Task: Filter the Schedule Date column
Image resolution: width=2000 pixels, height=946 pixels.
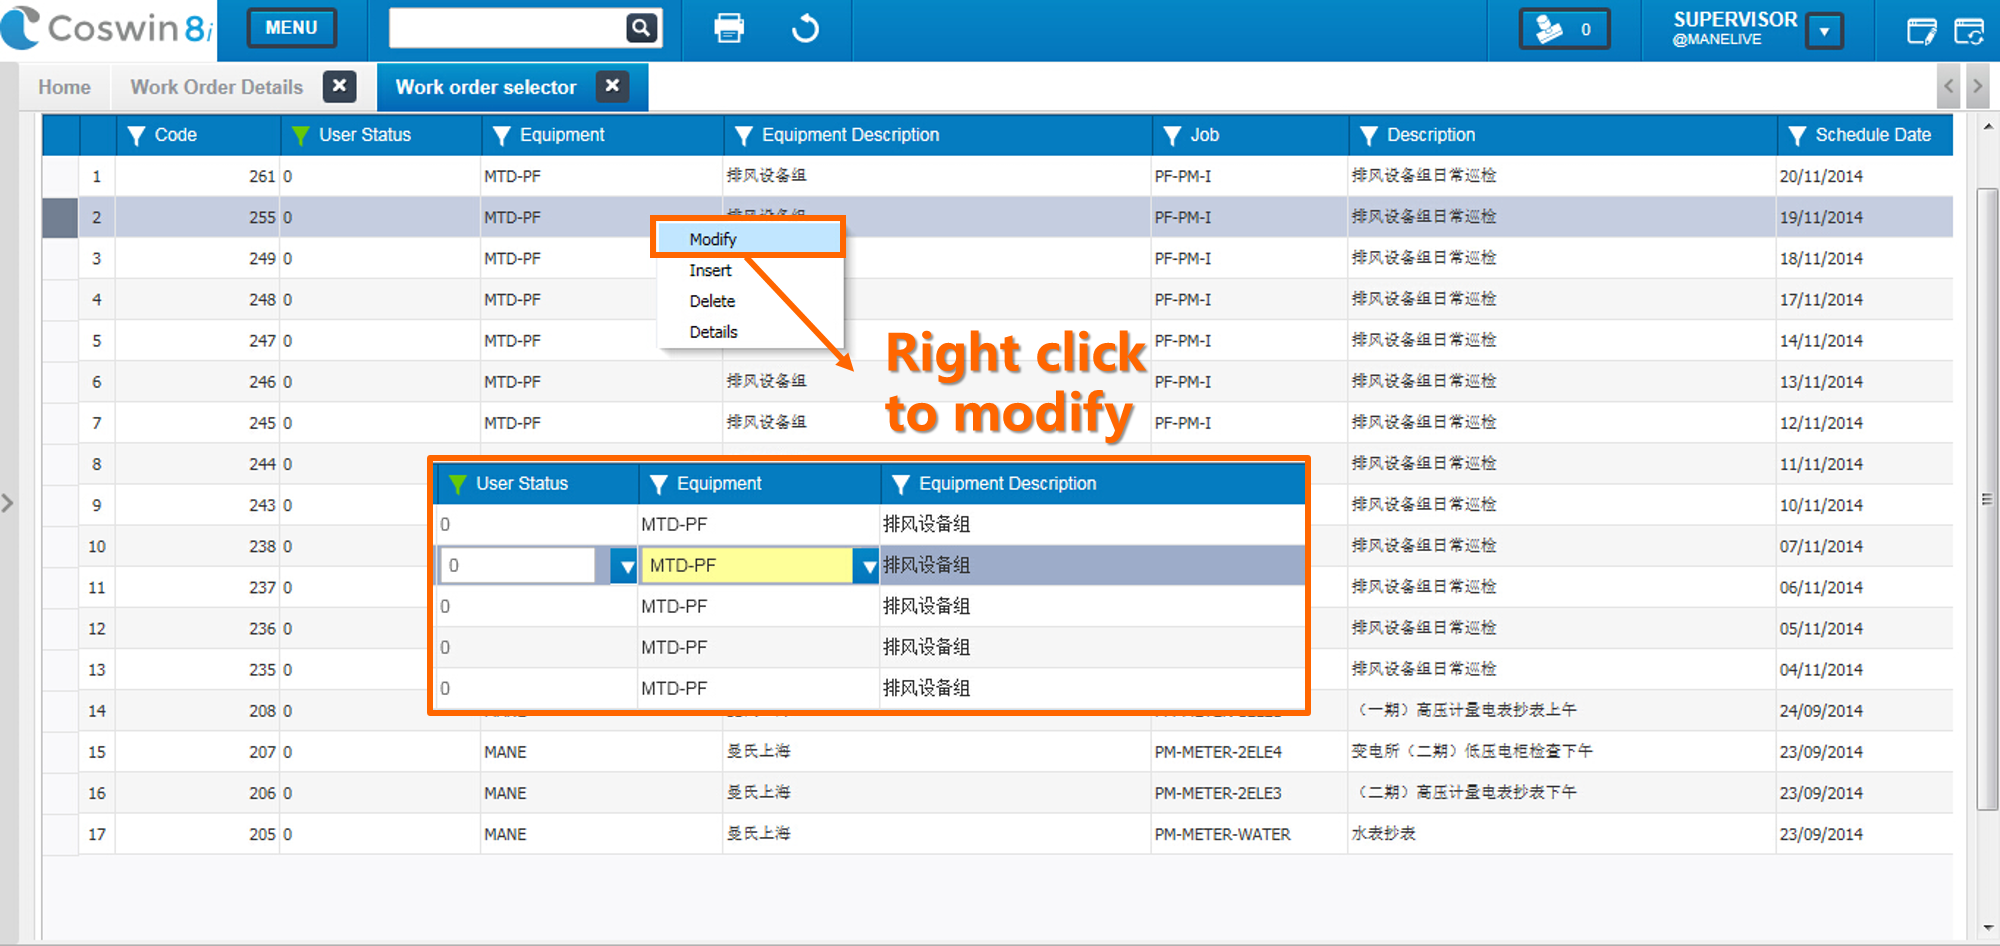Action: click(1797, 135)
